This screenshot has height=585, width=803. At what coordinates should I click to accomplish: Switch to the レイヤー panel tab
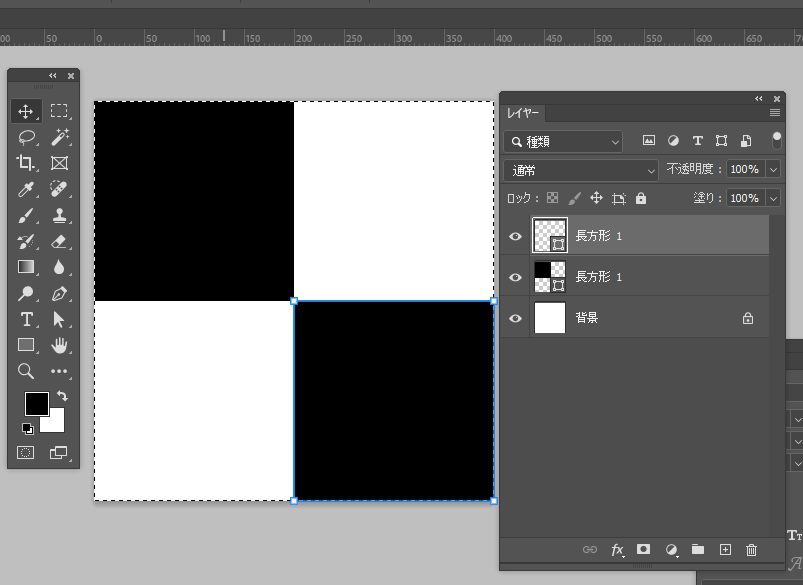click(523, 114)
